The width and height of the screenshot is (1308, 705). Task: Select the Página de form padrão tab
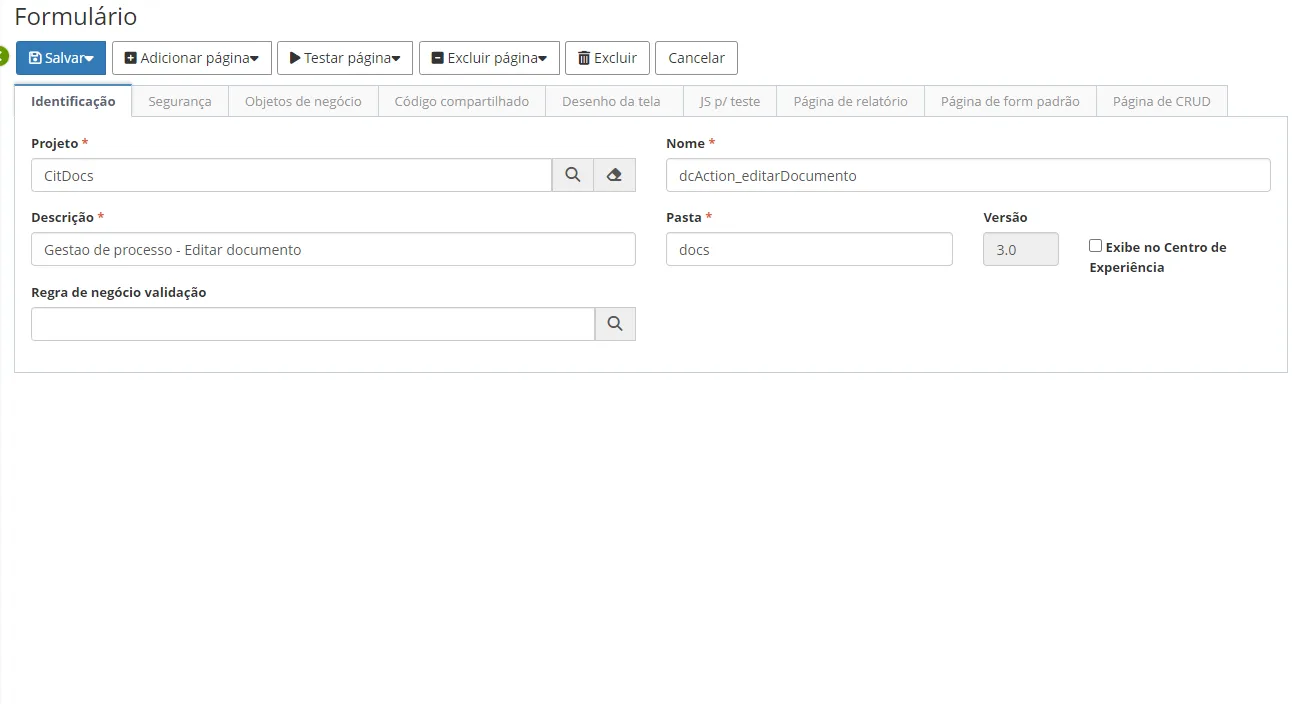tap(1010, 101)
